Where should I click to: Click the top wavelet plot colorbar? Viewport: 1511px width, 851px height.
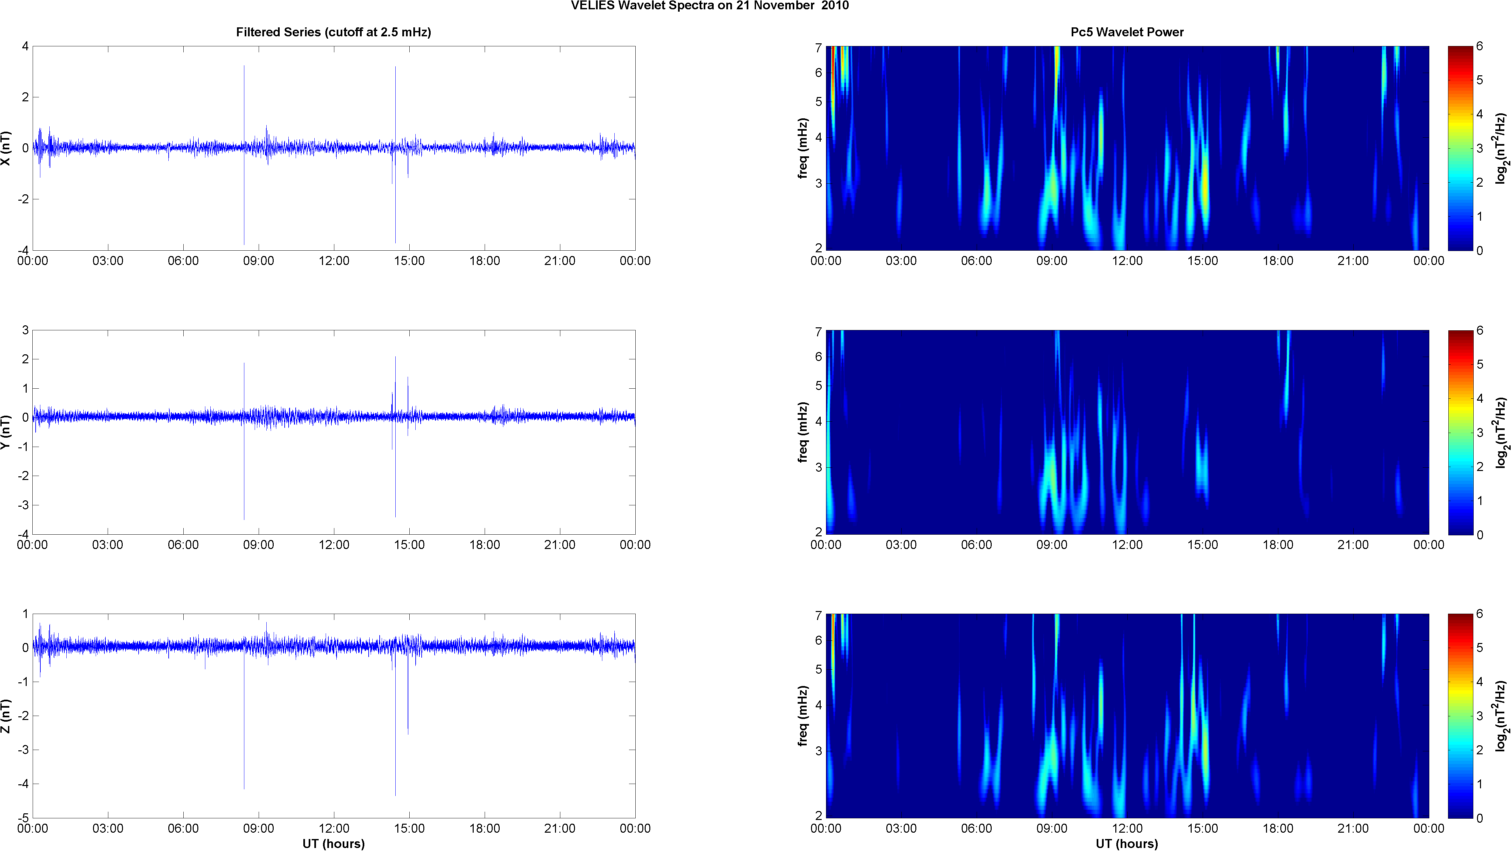tap(1460, 148)
